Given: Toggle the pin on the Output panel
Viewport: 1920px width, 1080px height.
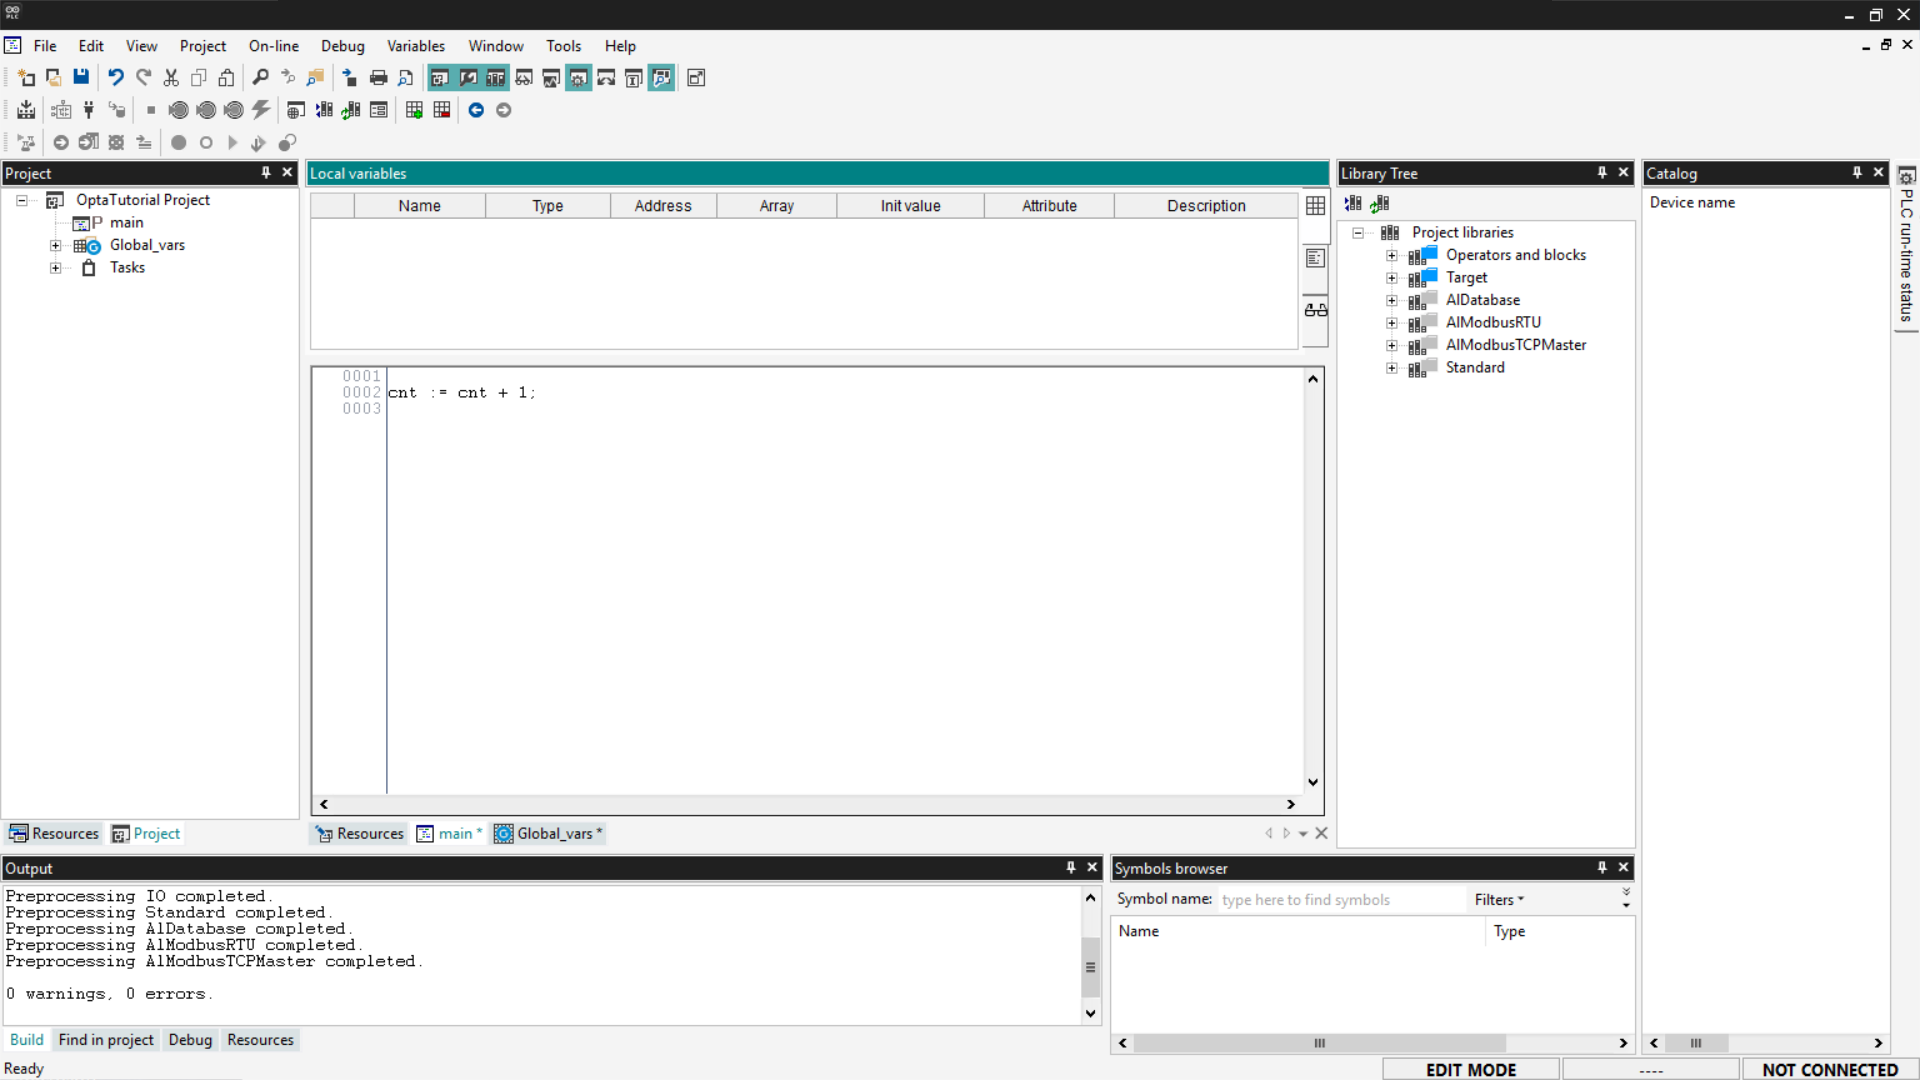Looking at the screenshot, I should 1071,868.
